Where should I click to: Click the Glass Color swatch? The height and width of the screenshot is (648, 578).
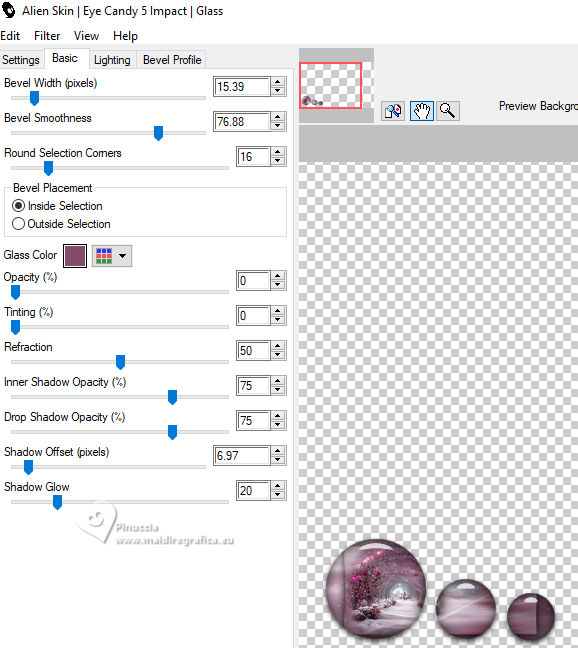coord(75,256)
